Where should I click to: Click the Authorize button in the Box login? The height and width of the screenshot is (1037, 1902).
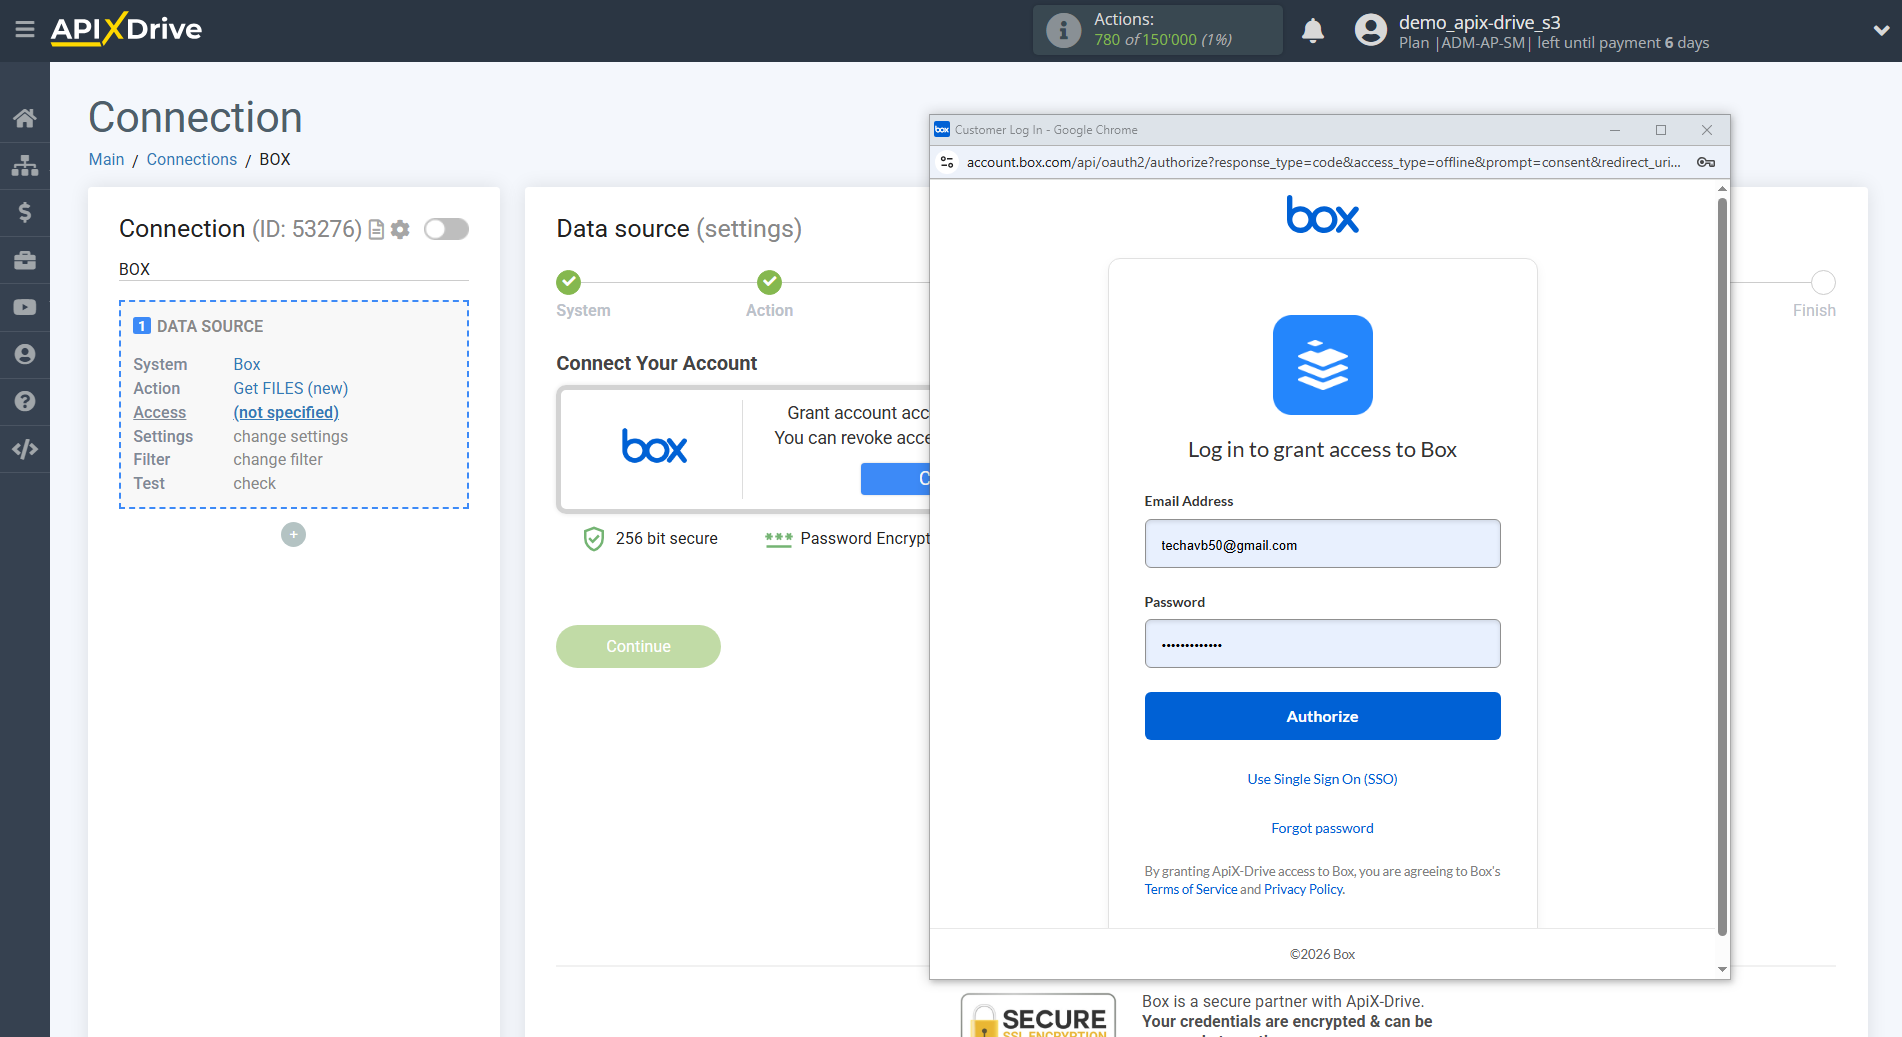[x=1322, y=716]
